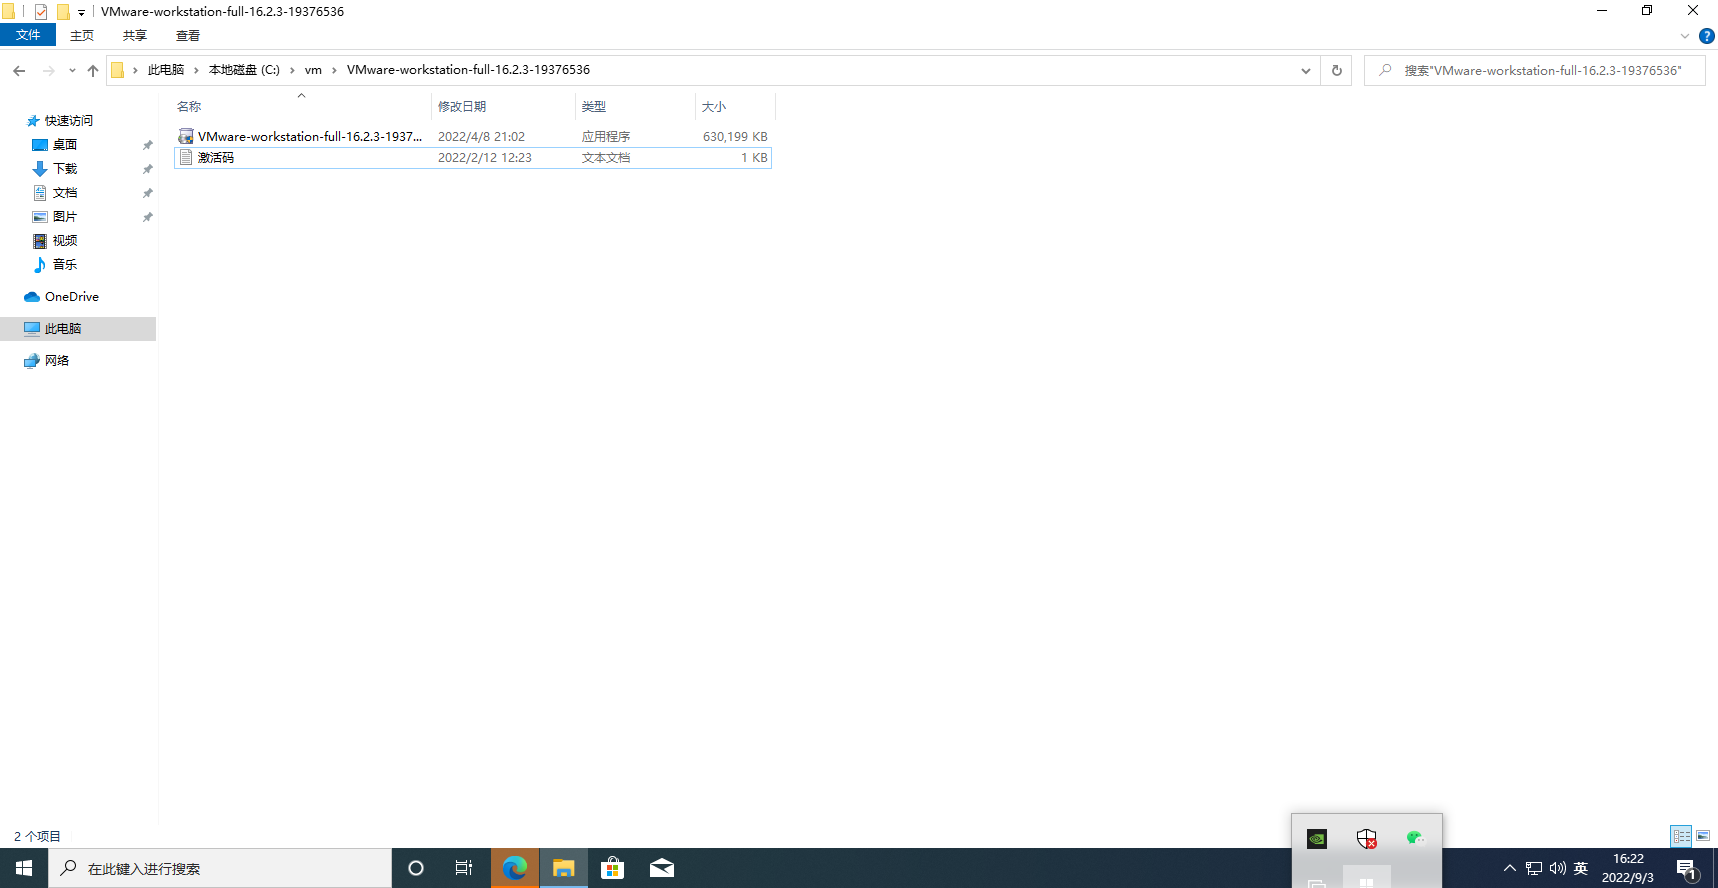Open 桌面 in quick access

point(65,145)
